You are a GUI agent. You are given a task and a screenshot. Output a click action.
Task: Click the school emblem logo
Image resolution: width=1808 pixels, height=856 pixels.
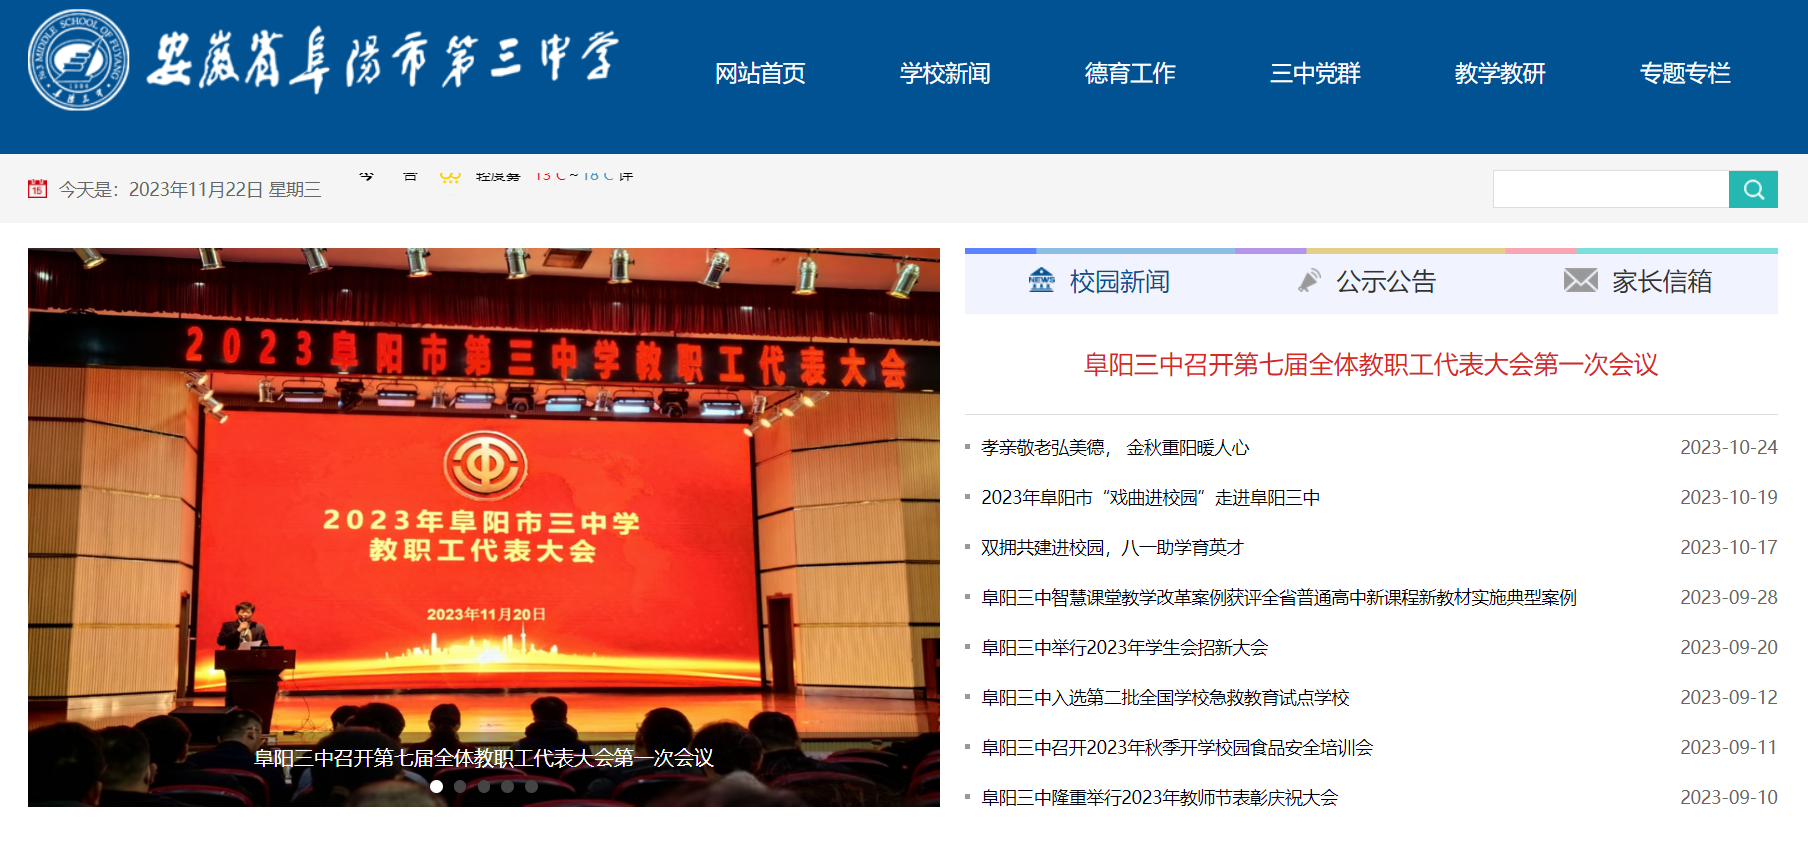tap(78, 60)
